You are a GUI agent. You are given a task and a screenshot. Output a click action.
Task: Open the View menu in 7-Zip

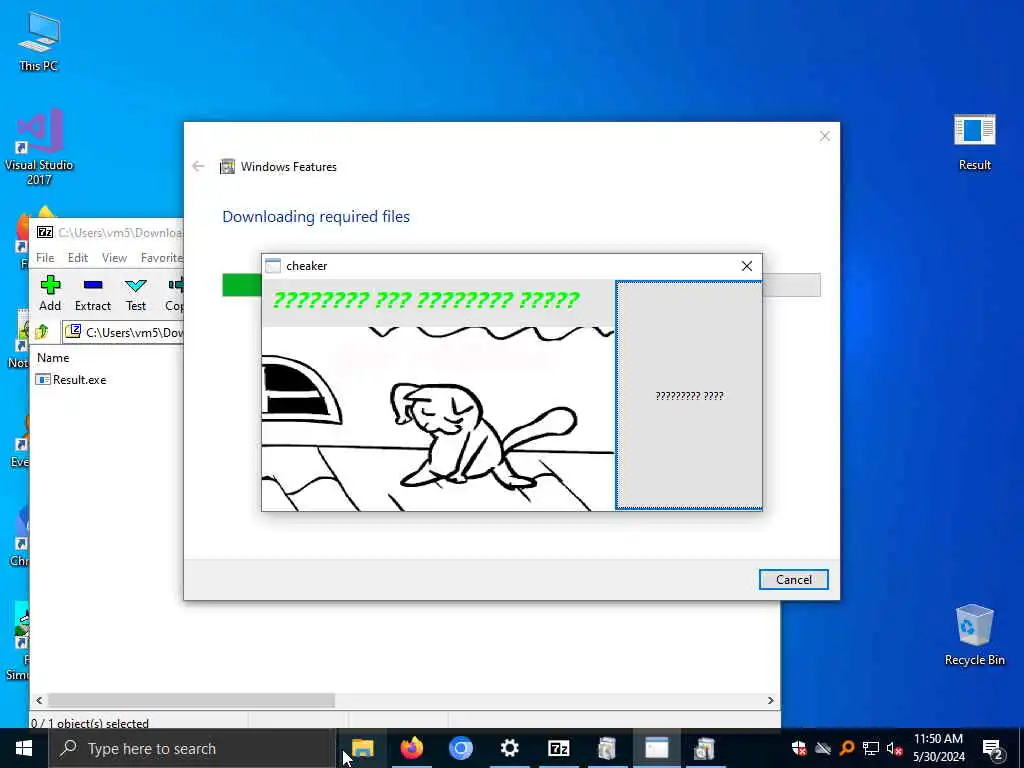pyautogui.click(x=114, y=258)
